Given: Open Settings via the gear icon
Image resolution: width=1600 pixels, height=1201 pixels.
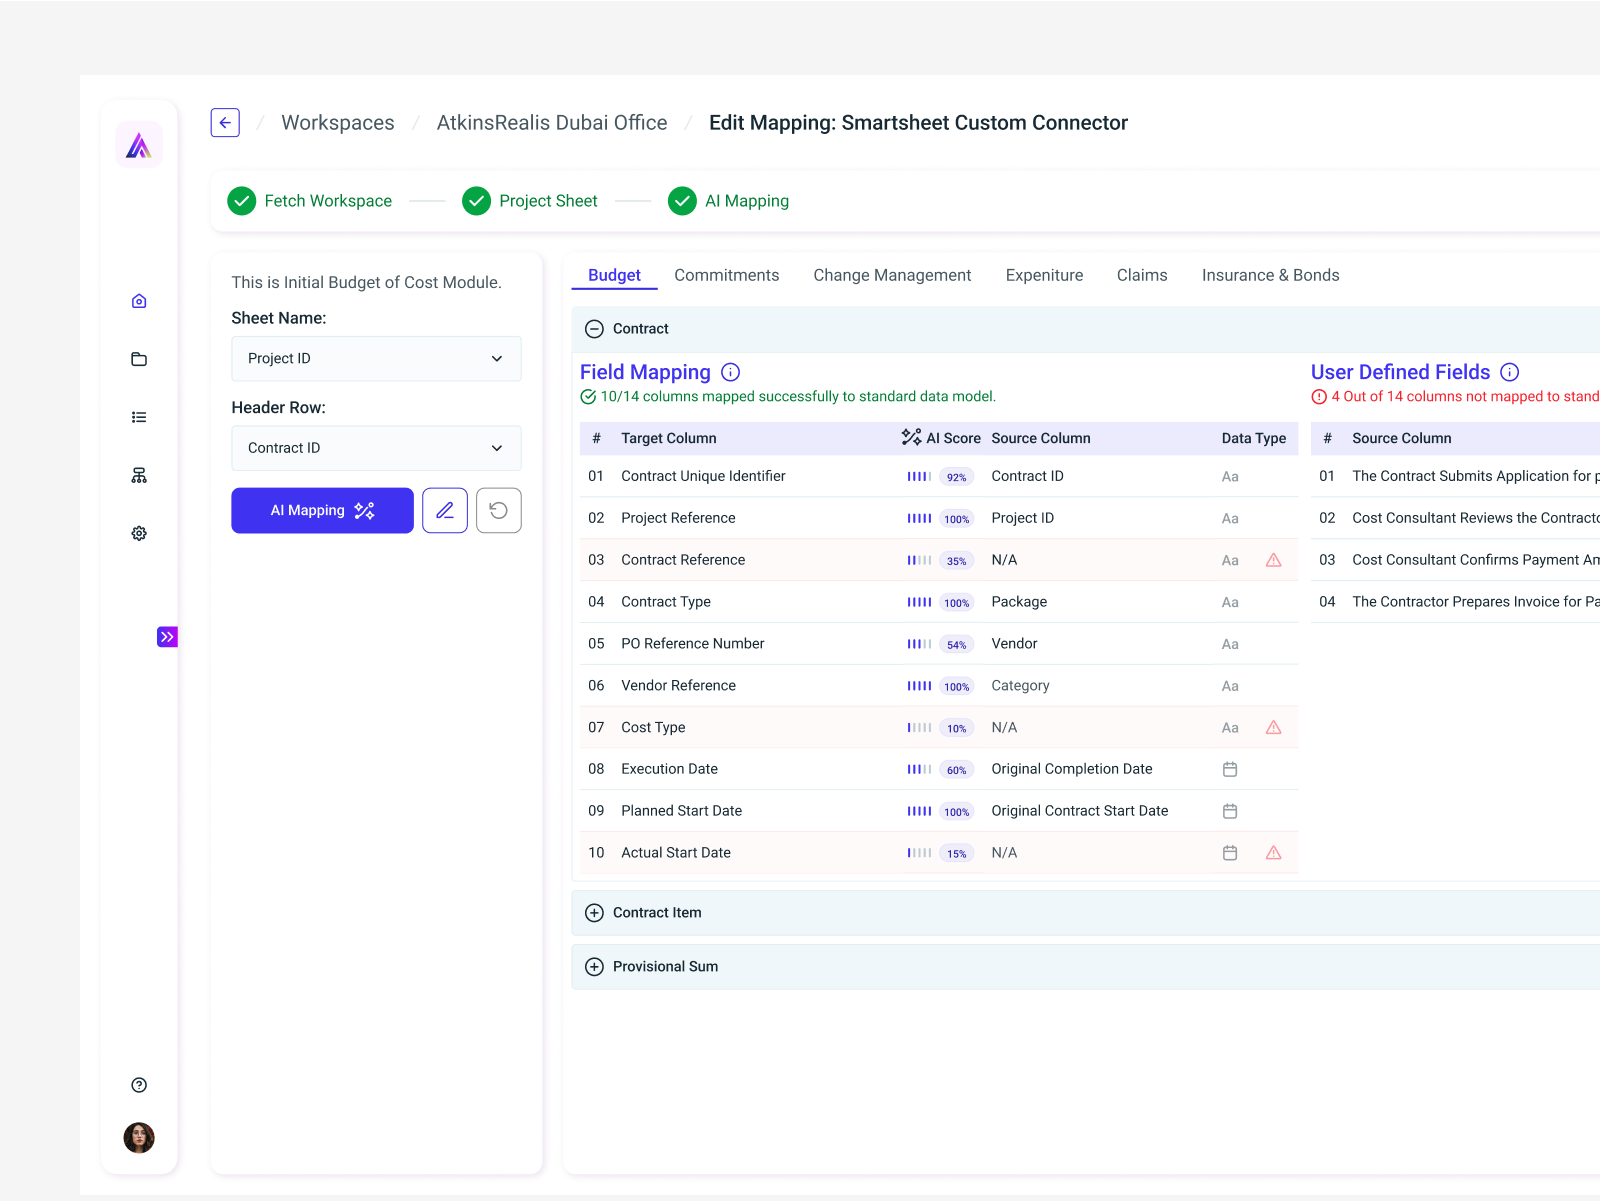Looking at the screenshot, I should [138, 533].
